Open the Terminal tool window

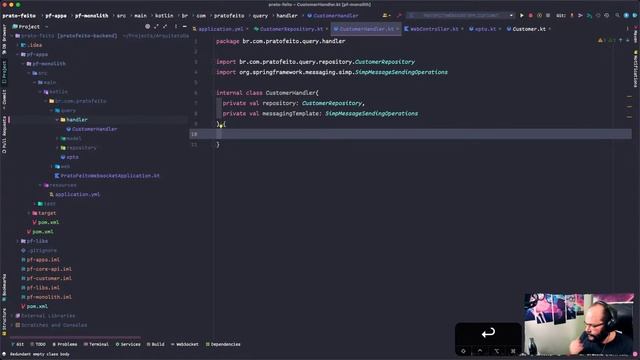click(96, 344)
